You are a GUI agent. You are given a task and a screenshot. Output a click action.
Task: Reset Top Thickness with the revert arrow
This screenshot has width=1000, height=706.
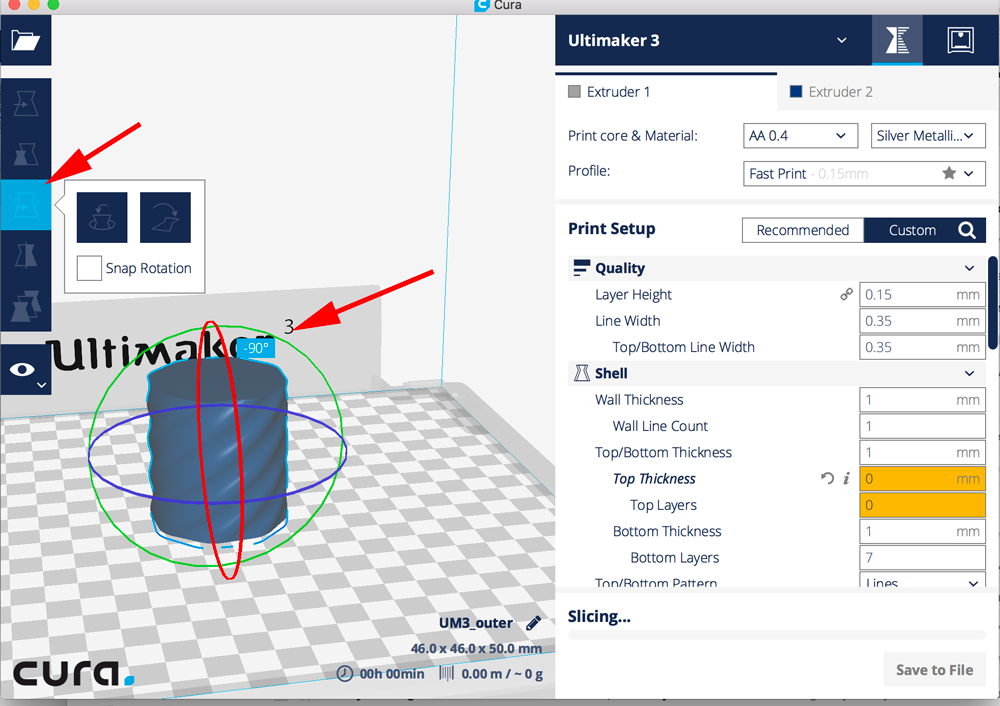tap(827, 478)
